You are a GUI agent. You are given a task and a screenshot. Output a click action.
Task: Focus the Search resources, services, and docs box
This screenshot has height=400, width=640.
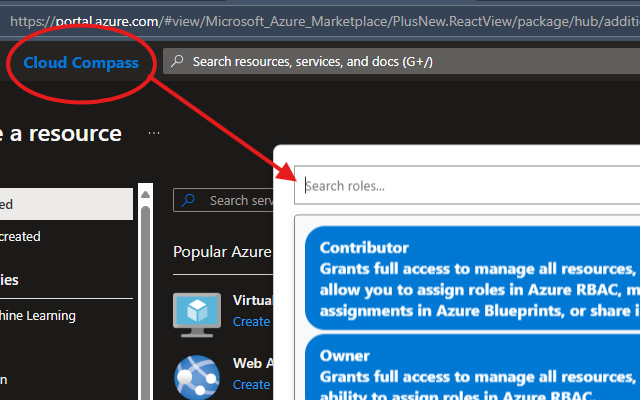tap(400, 62)
